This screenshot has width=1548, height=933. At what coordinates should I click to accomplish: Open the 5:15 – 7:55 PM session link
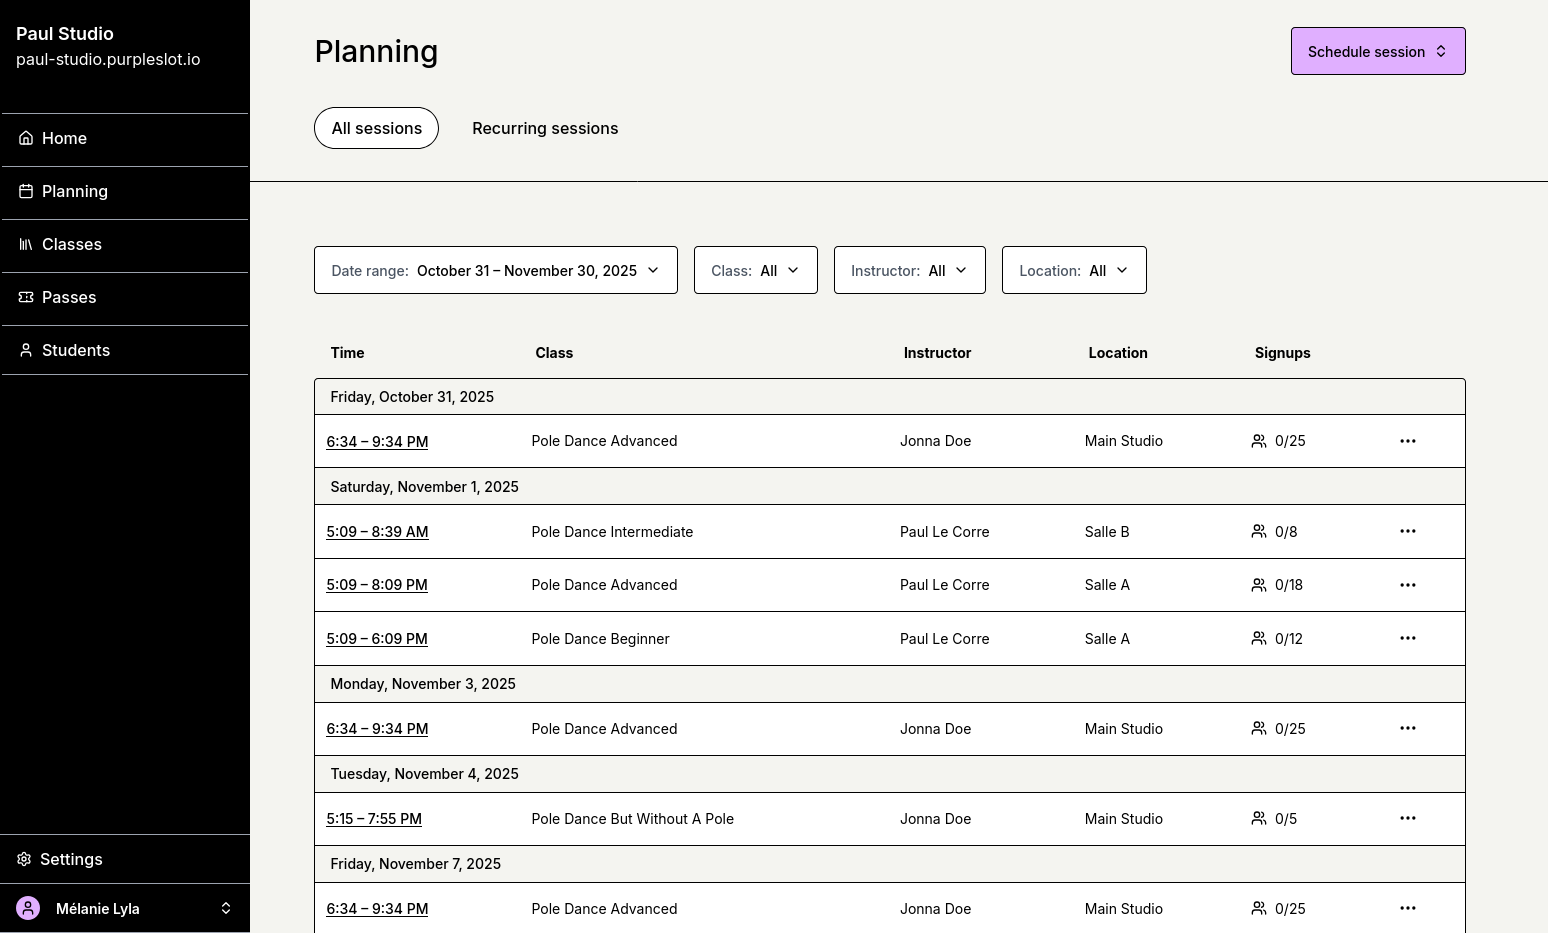pyautogui.click(x=374, y=819)
